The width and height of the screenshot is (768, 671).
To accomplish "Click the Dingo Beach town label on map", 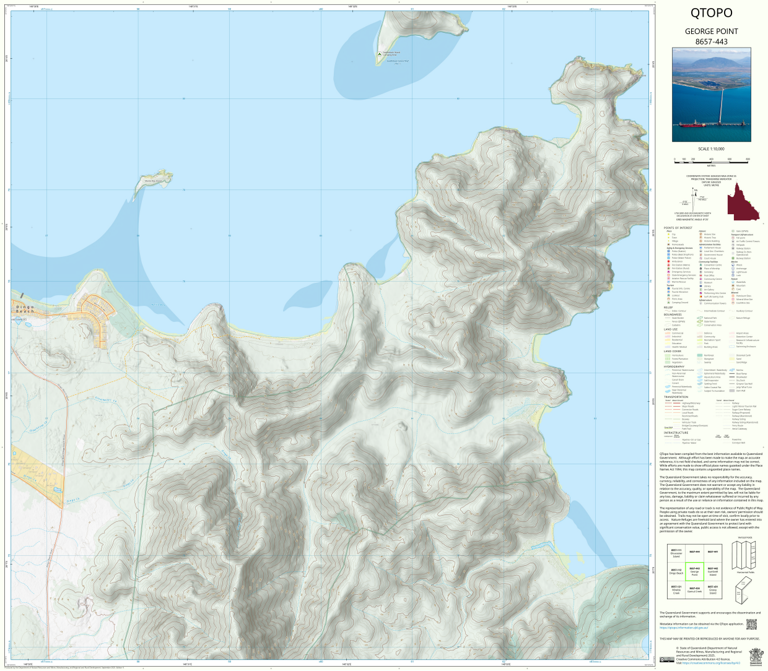I will [24, 309].
